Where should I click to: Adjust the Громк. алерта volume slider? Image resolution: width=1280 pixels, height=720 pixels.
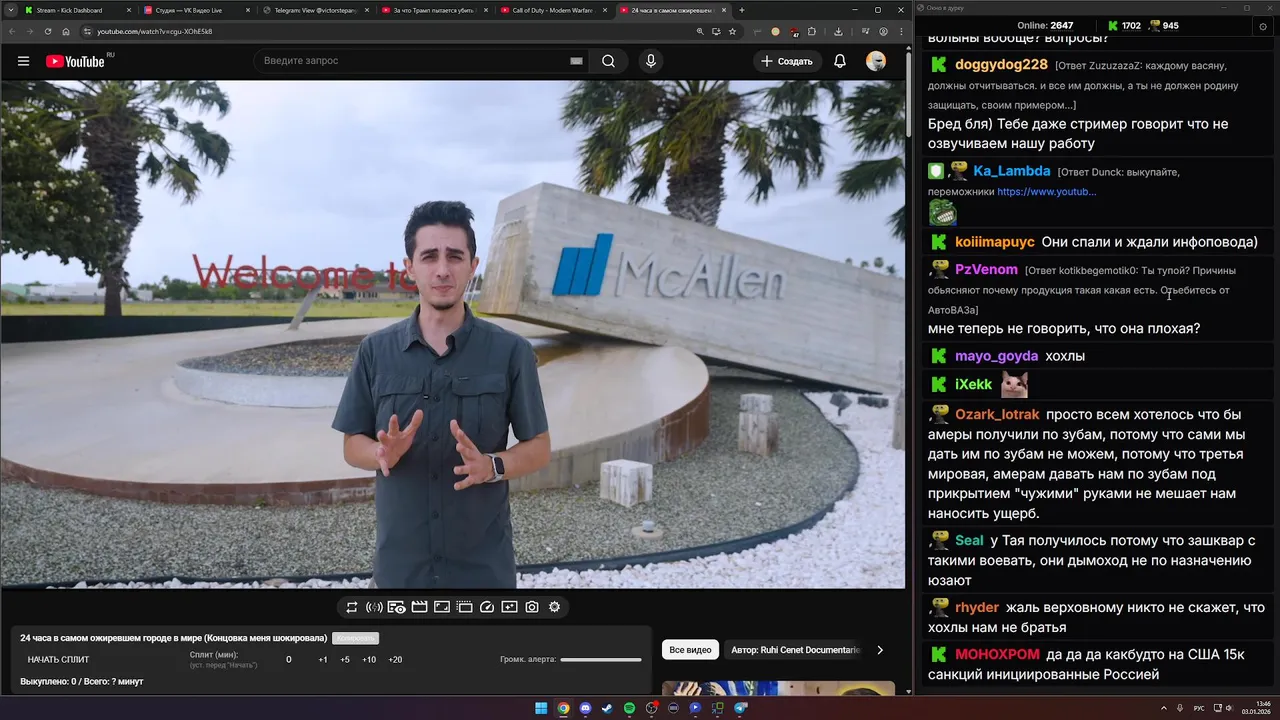[x=601, y=659]
